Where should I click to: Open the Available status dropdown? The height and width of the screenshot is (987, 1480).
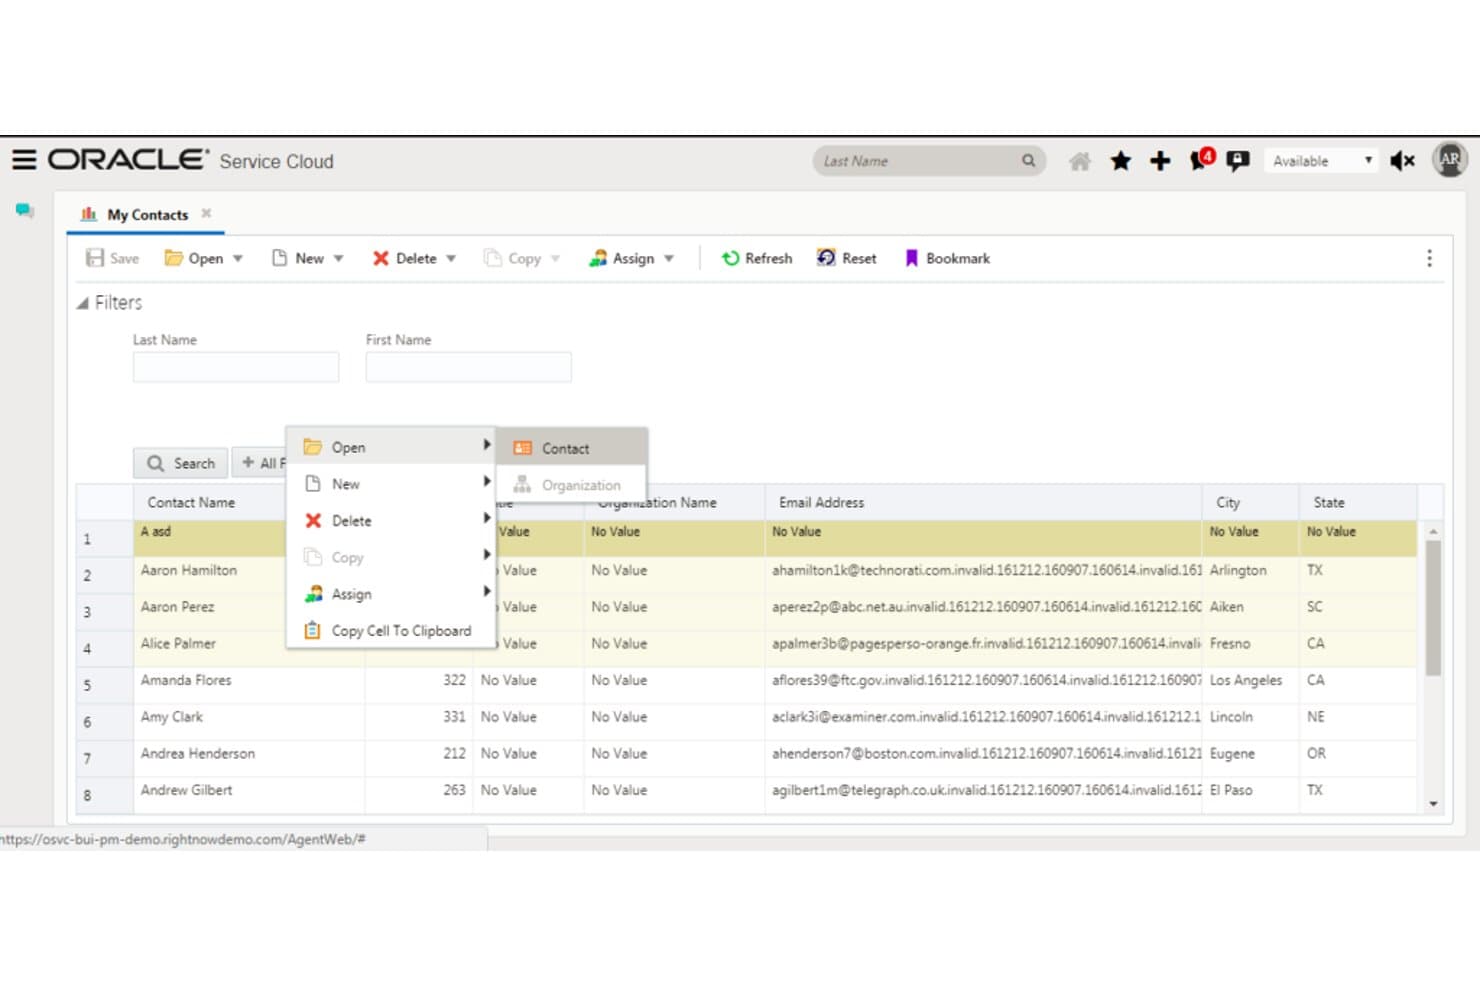click(1322, 161)
